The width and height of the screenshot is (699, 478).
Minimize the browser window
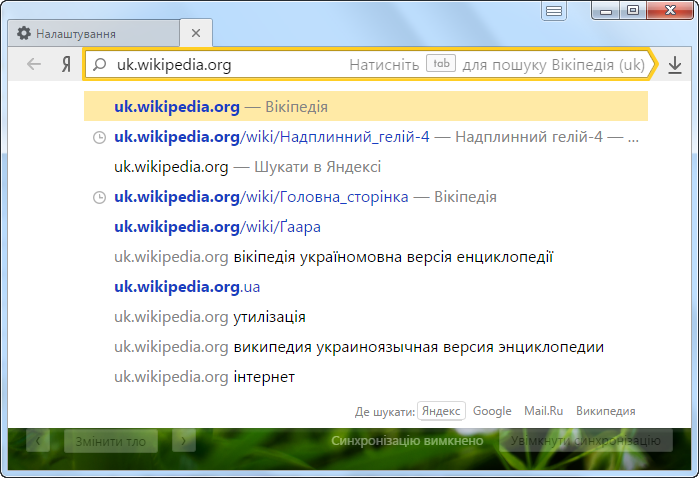(605, 10)
